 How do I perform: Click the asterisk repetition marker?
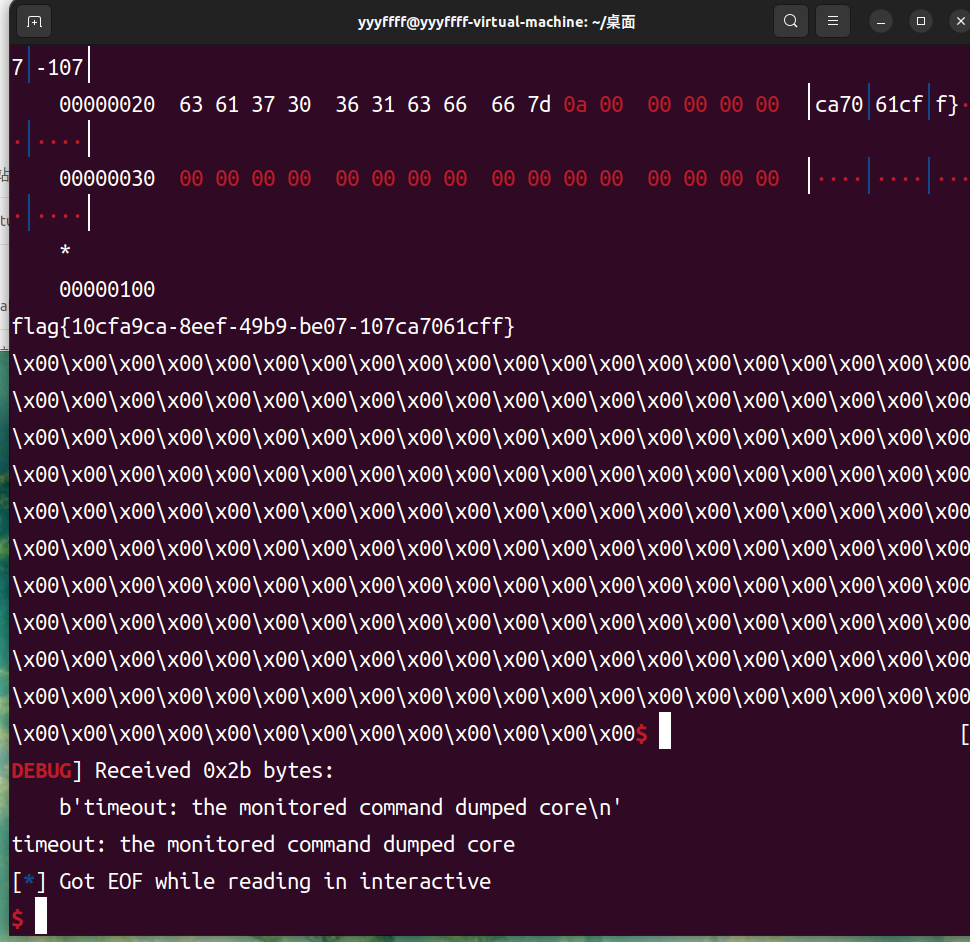(x=64, y=251)
